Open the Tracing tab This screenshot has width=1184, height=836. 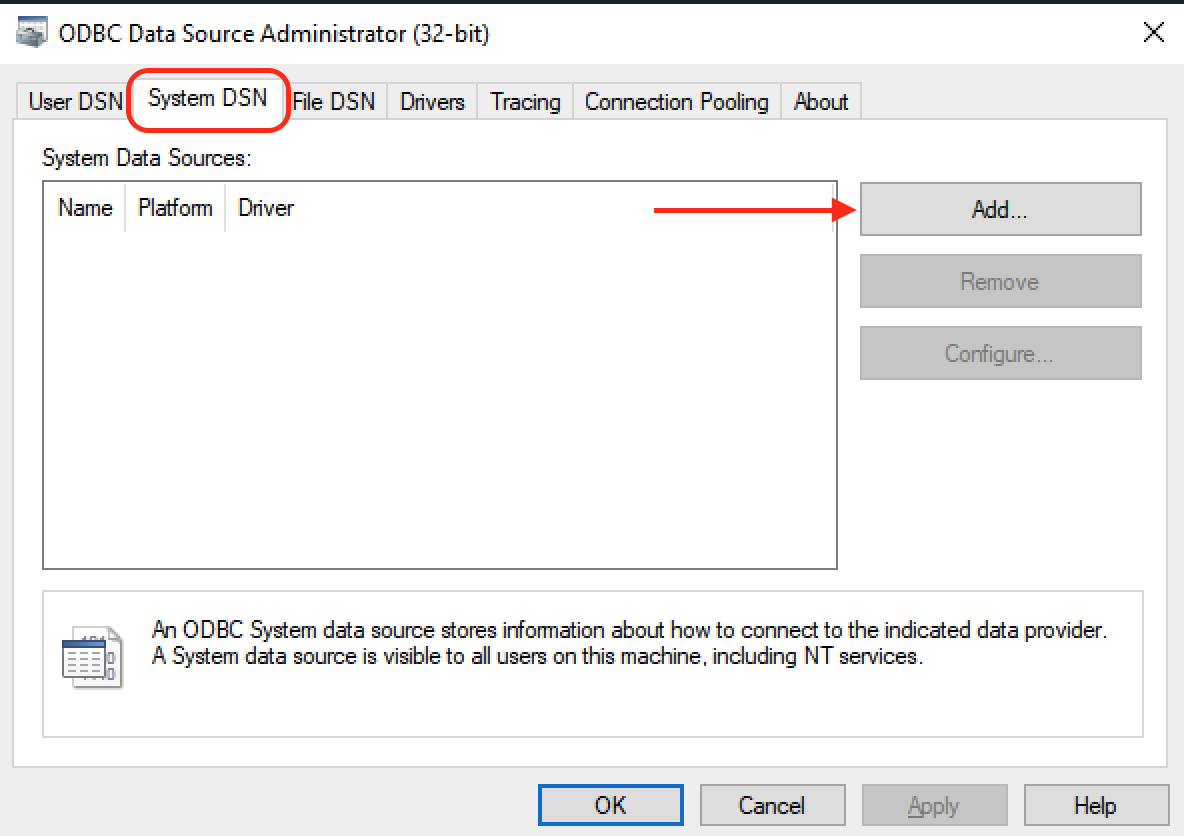pyautogui.click(x=524, y=101)
